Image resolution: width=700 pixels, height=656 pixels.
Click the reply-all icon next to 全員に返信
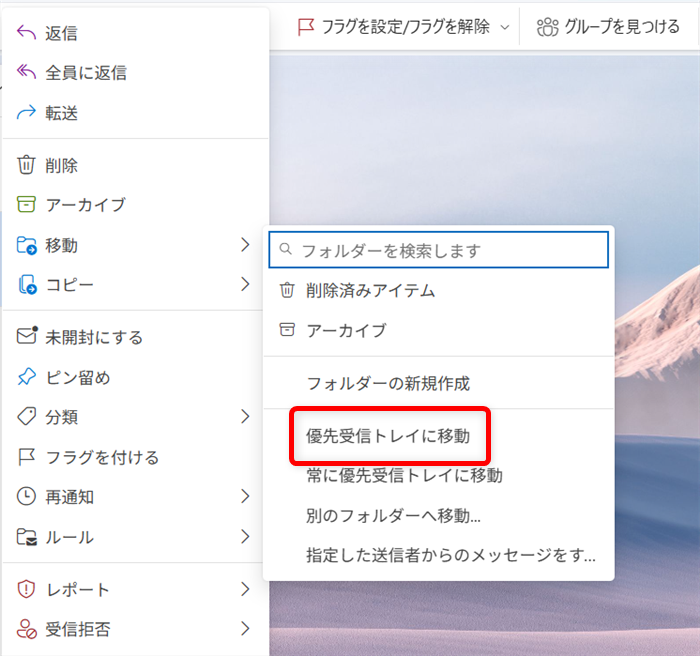(x=27, y=73)
